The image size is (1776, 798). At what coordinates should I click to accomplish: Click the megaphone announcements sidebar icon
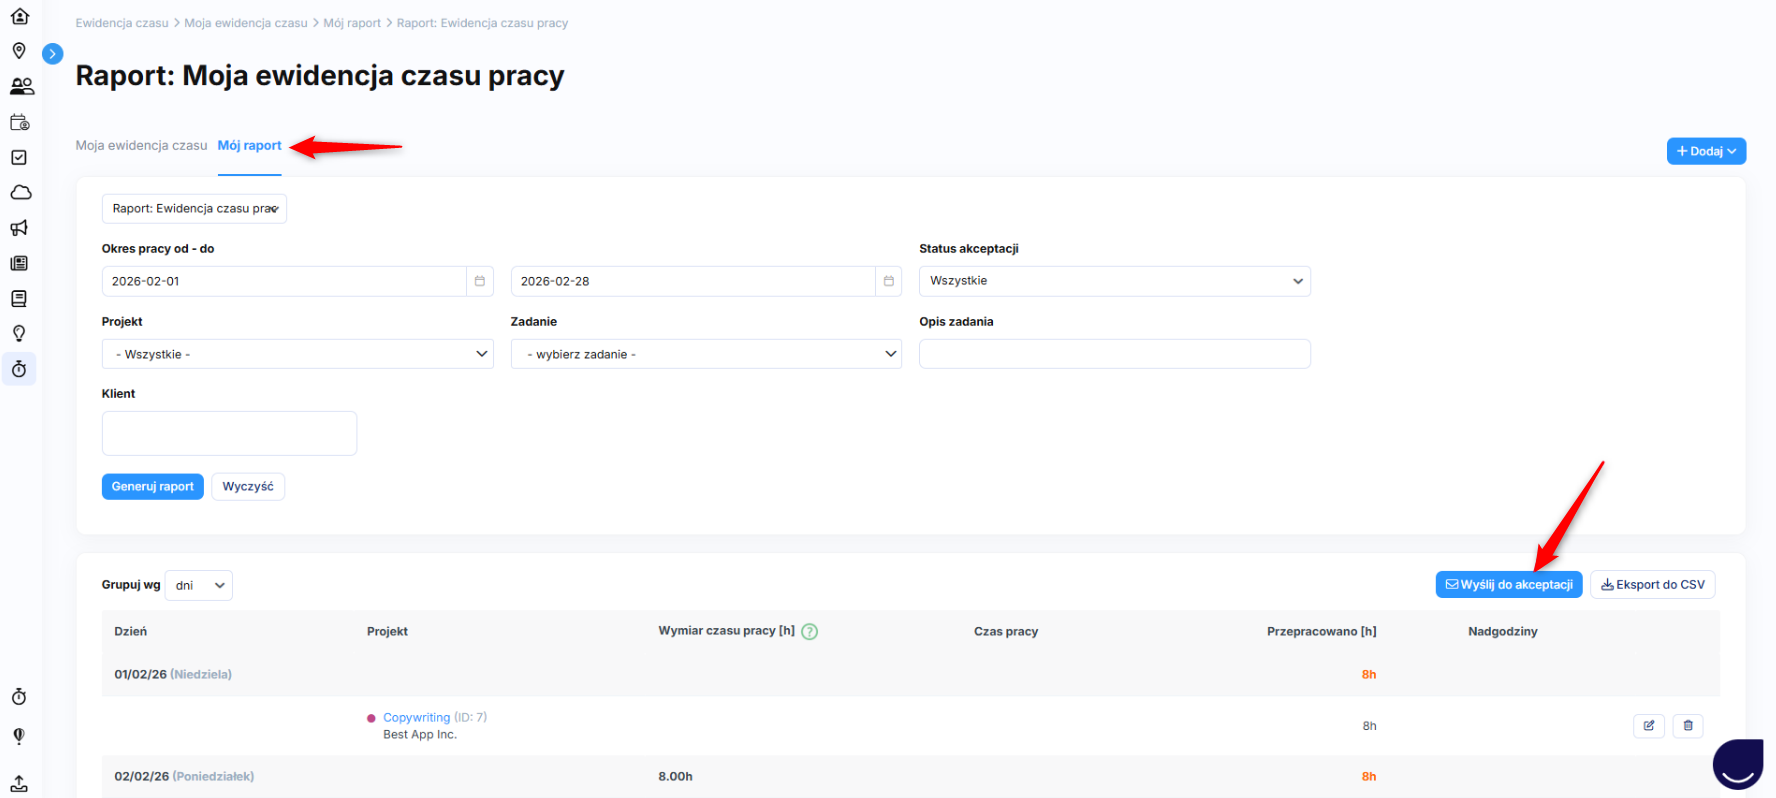click(19, 228)
